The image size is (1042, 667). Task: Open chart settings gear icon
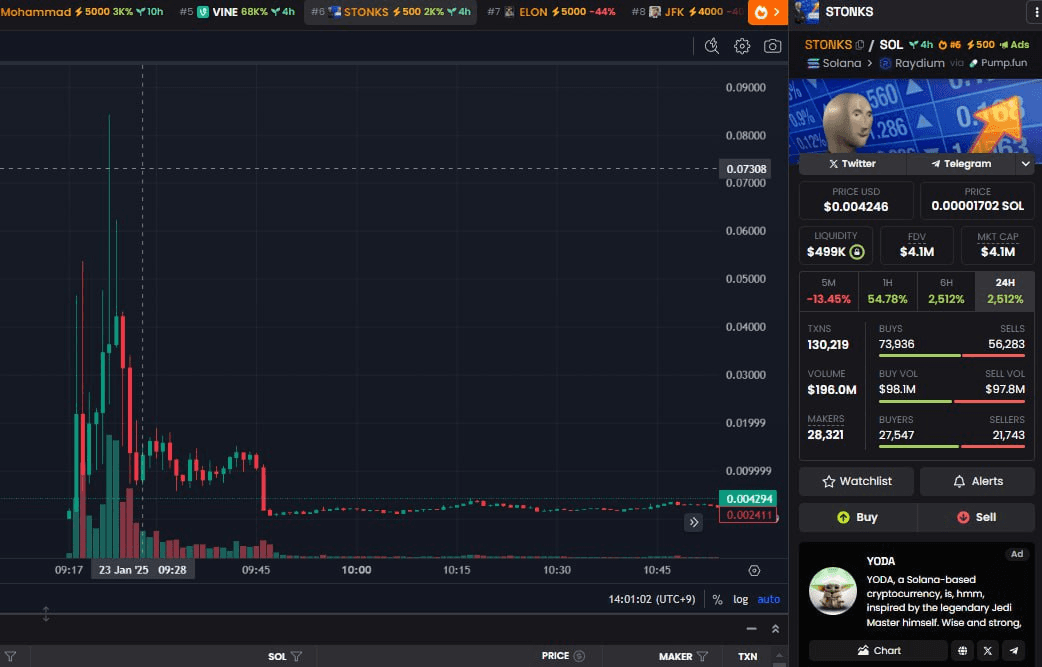click(x=742, y=46)
